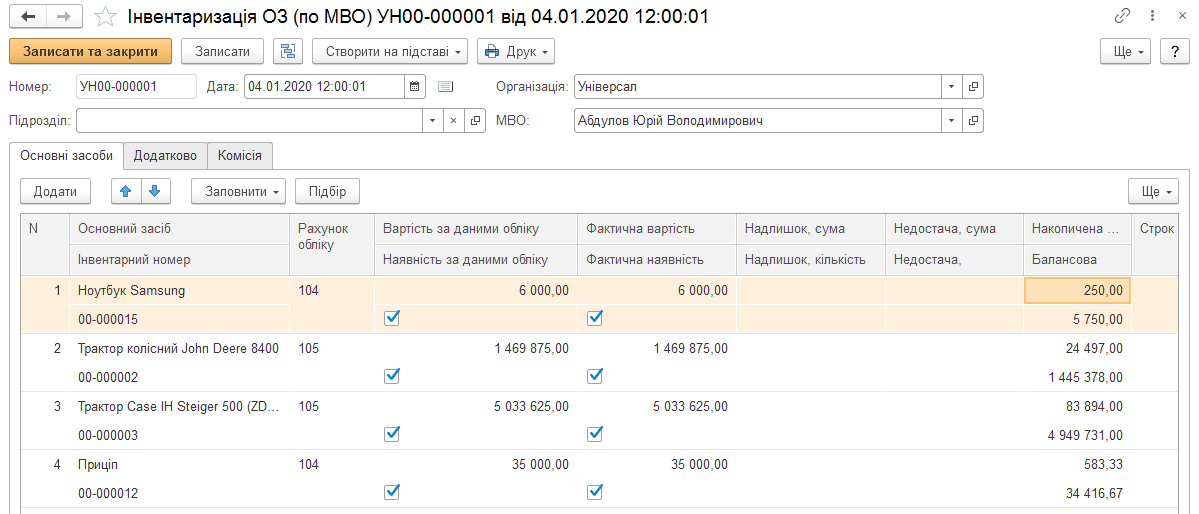Toggle accounting availability for Case IH Steiger
The height and width of the screenshot is (514, 1199).
(x=392, y=434)
